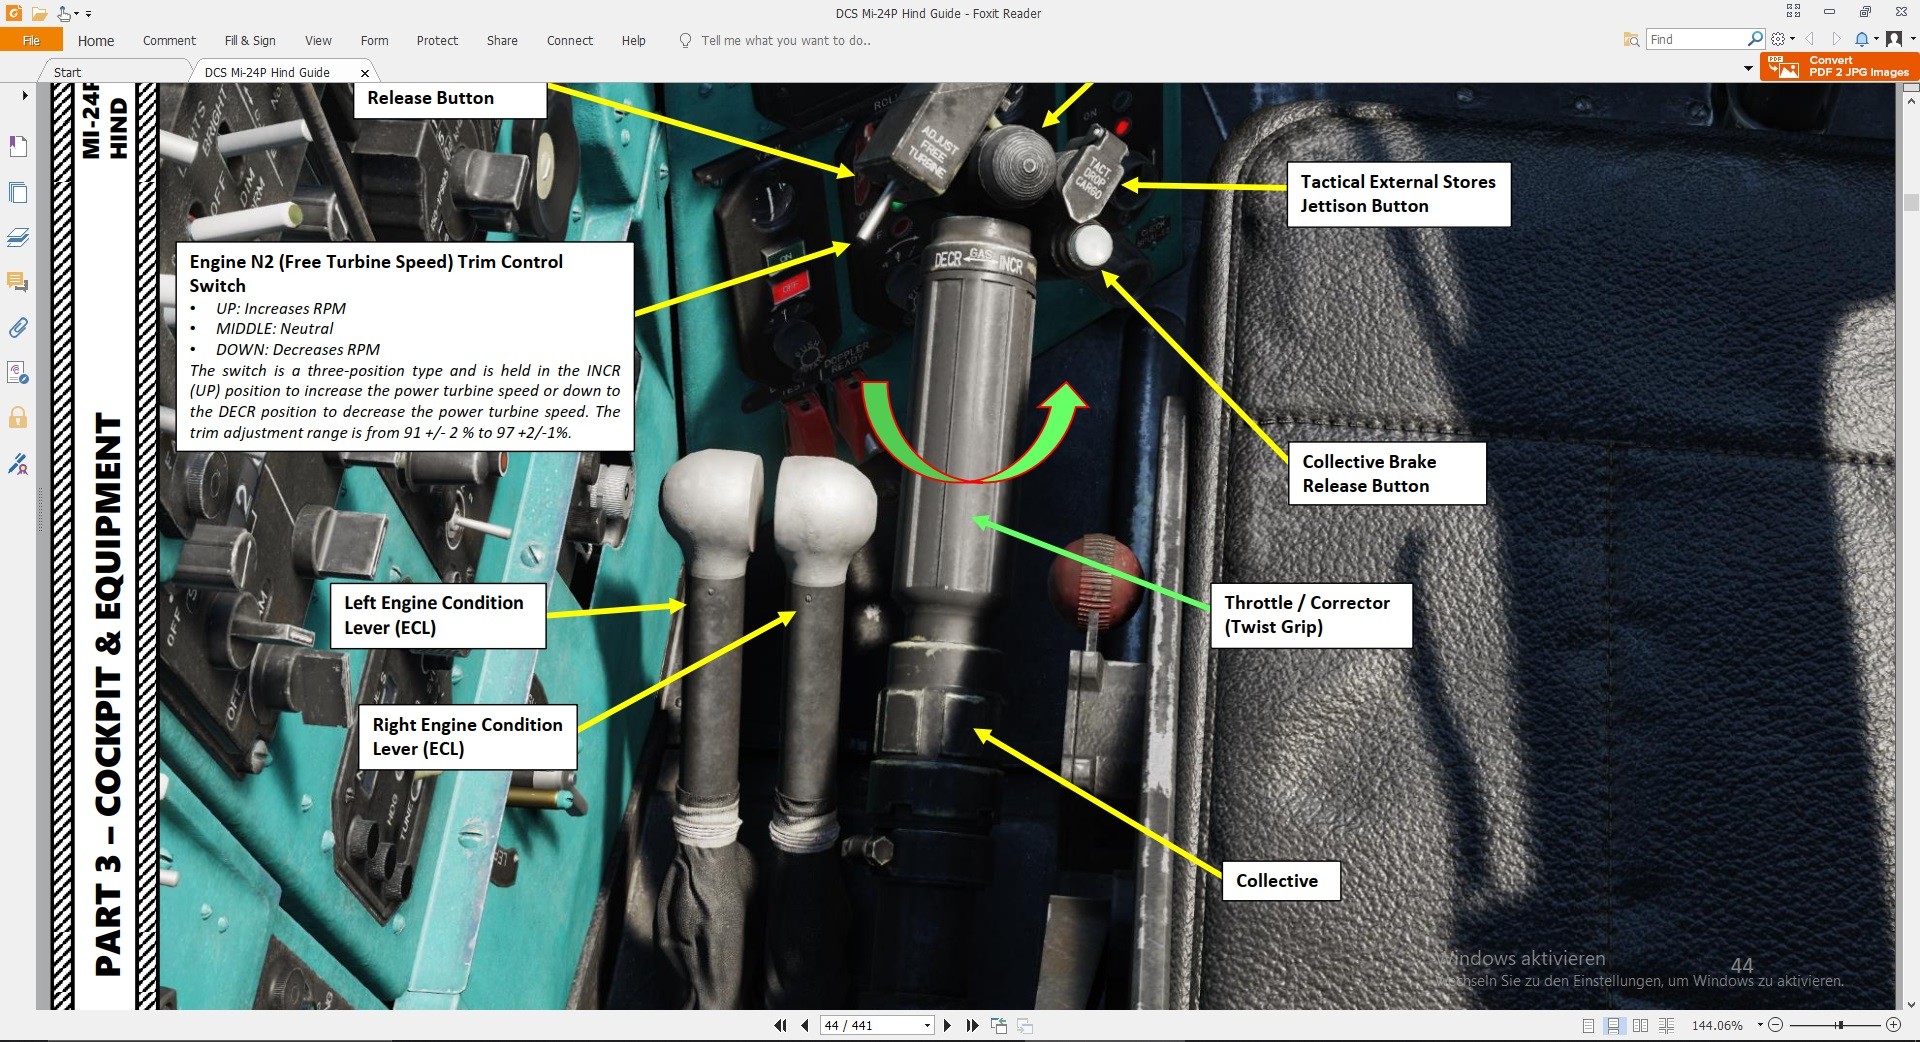Show the pages thumbnail panel

click(18, 192)
